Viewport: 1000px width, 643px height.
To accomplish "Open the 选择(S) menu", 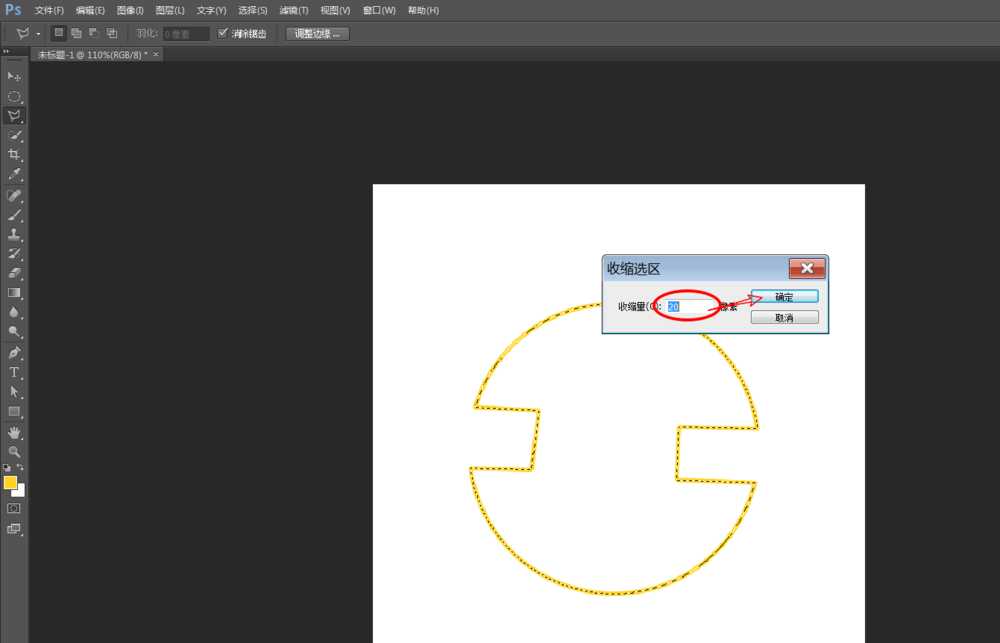I will point(252,10).
